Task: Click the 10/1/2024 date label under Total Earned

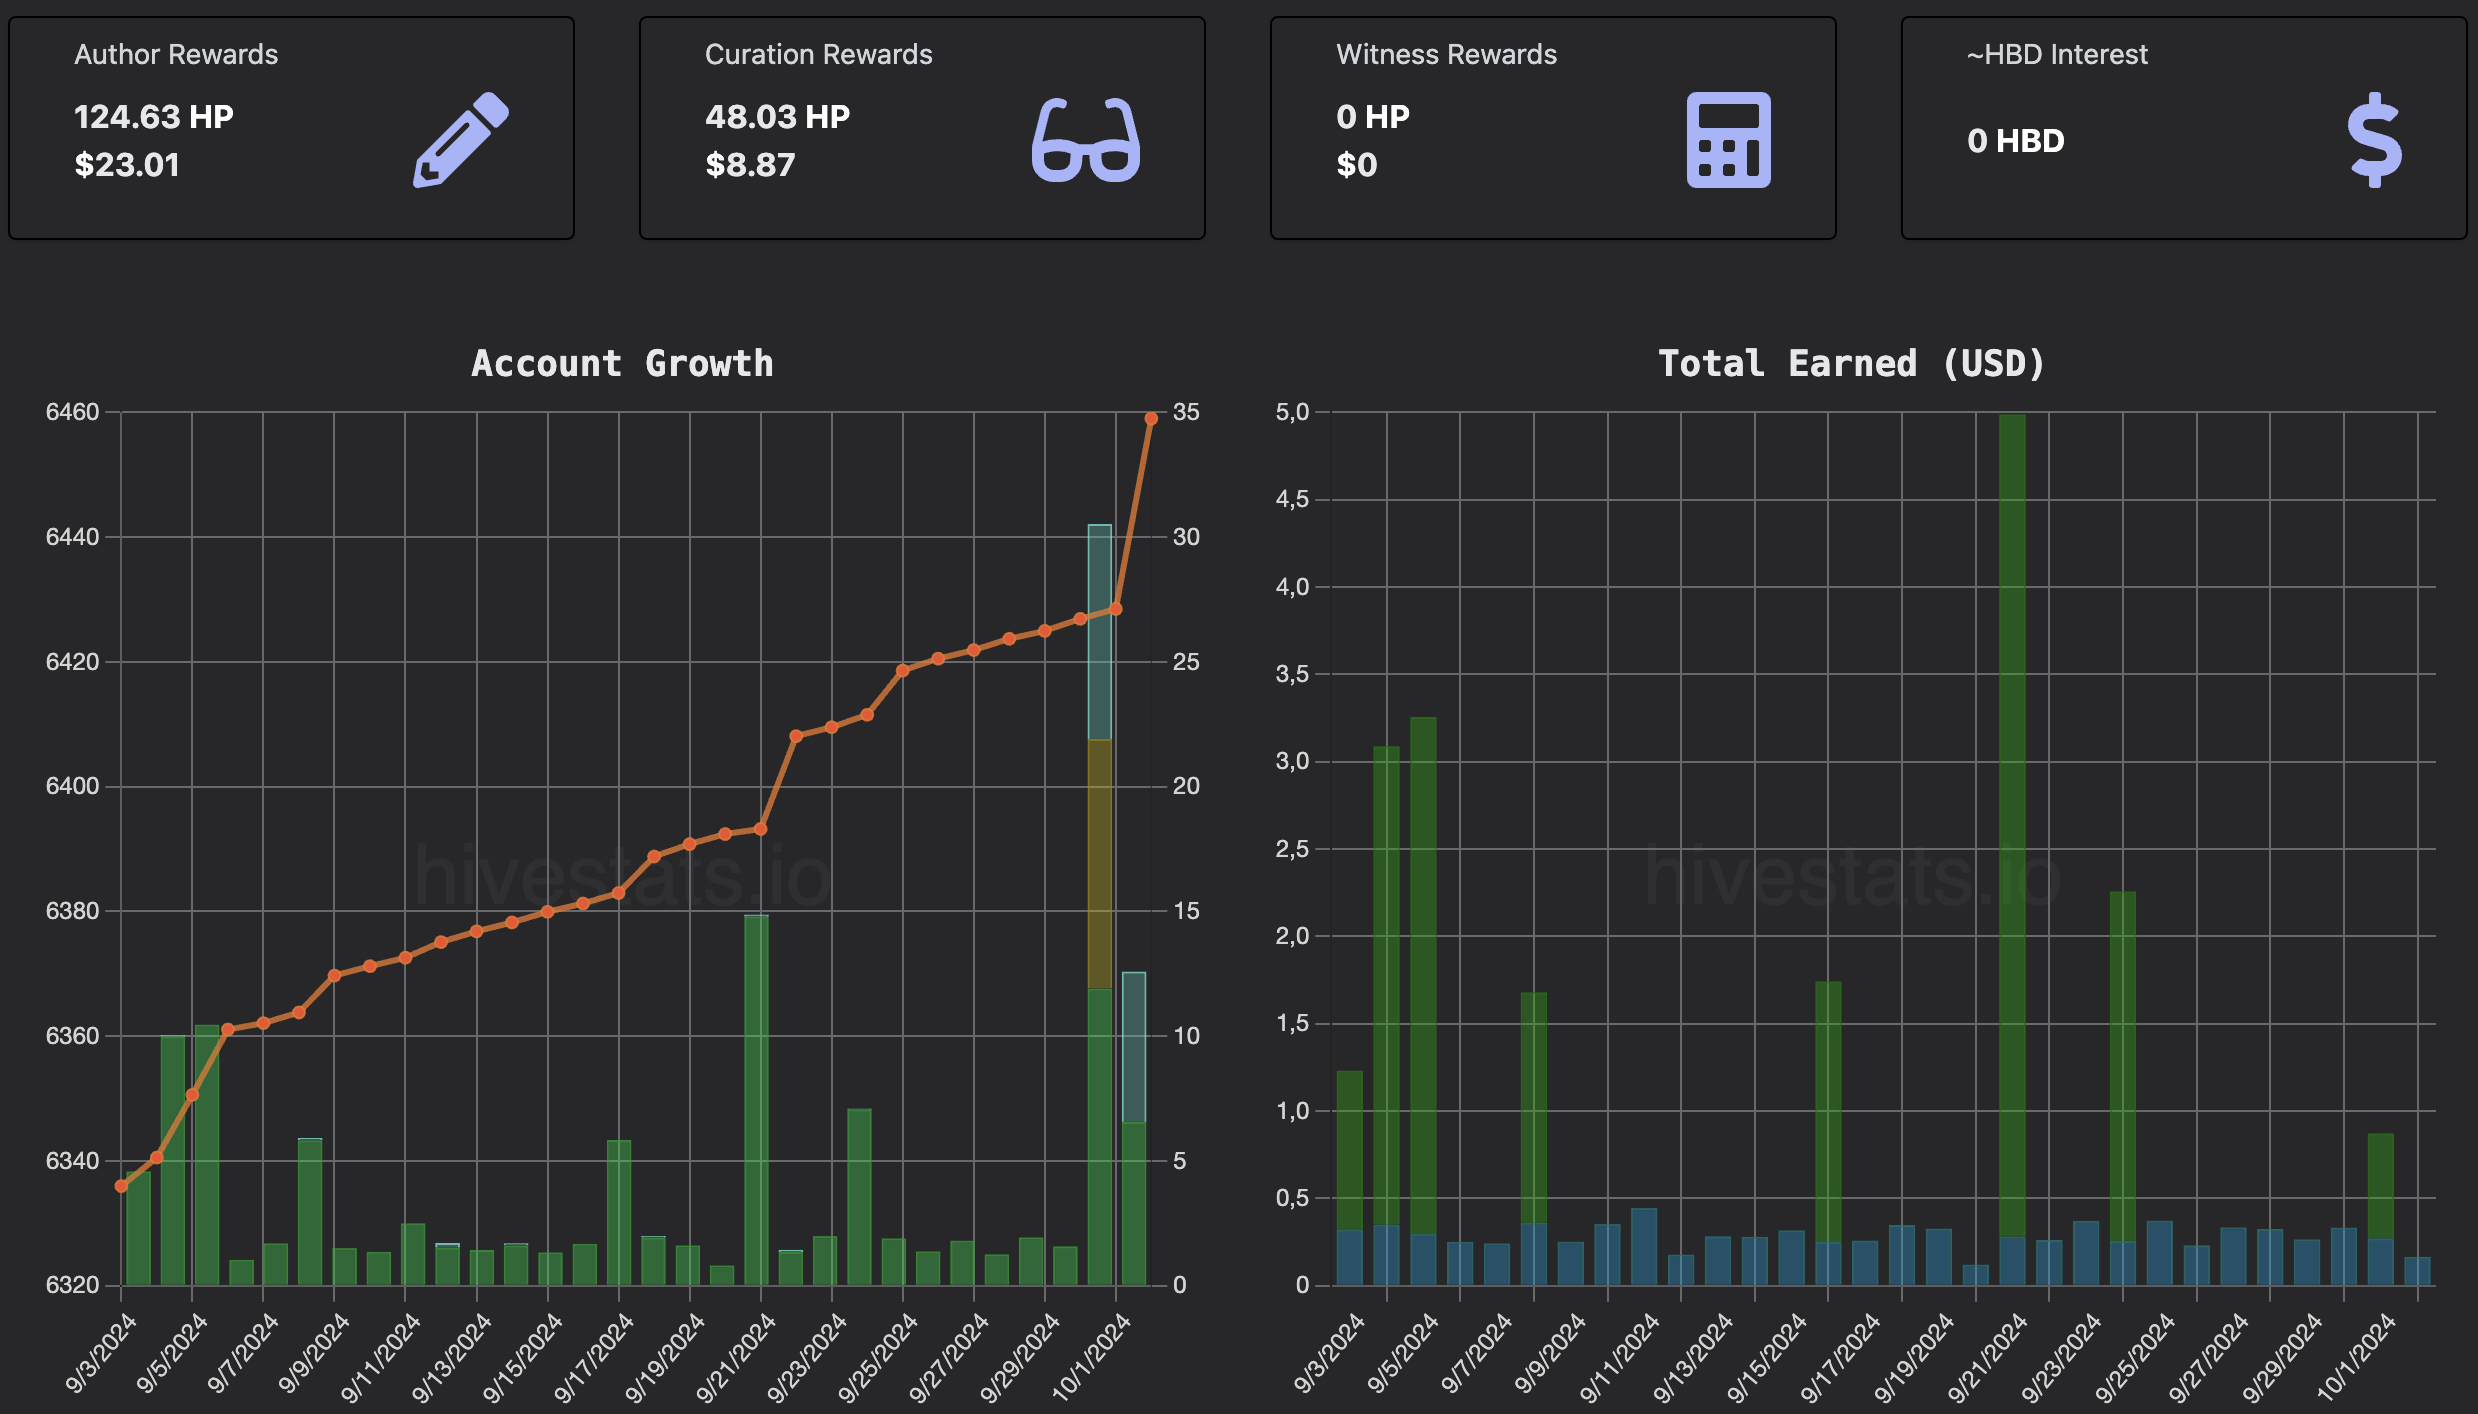Action: (2356, 1357)
